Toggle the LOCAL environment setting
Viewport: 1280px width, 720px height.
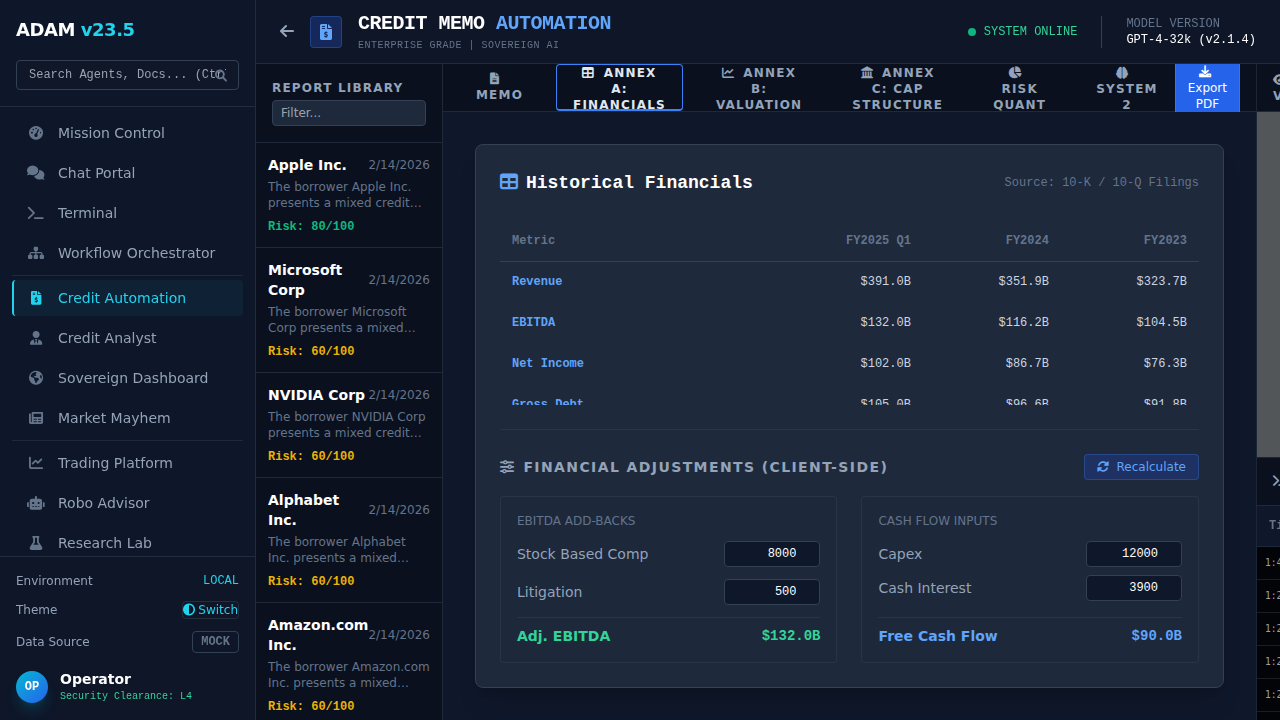pos(220,581)
